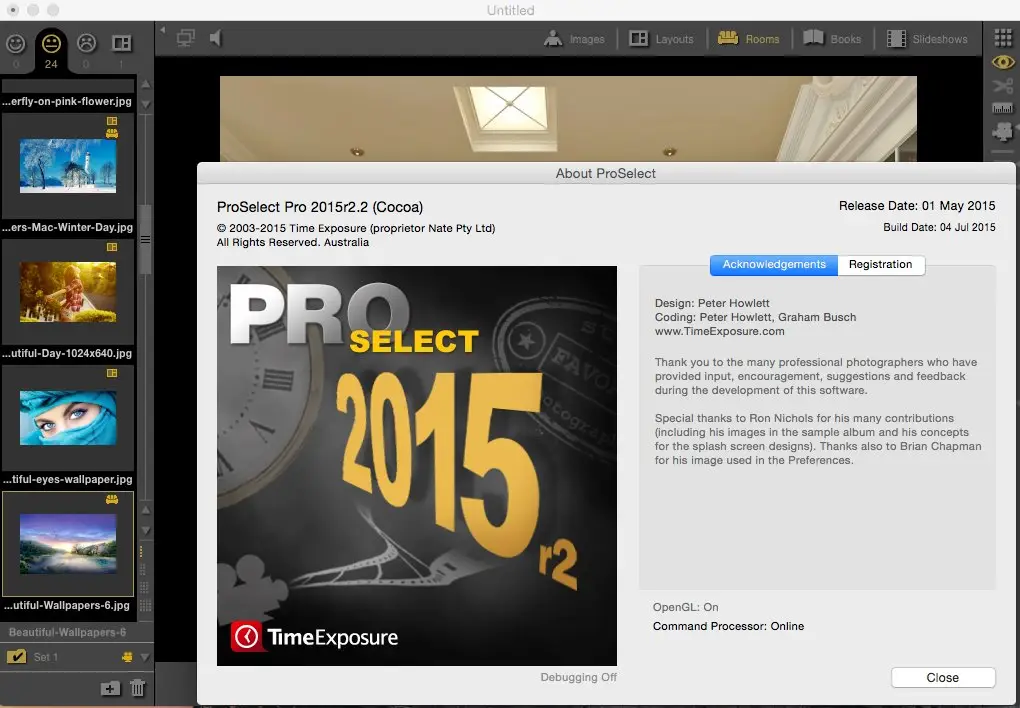Click layout badge on Winter-Day thumbnail
Viewport: 1020px width, 708px height.
[x=112, y=121]
